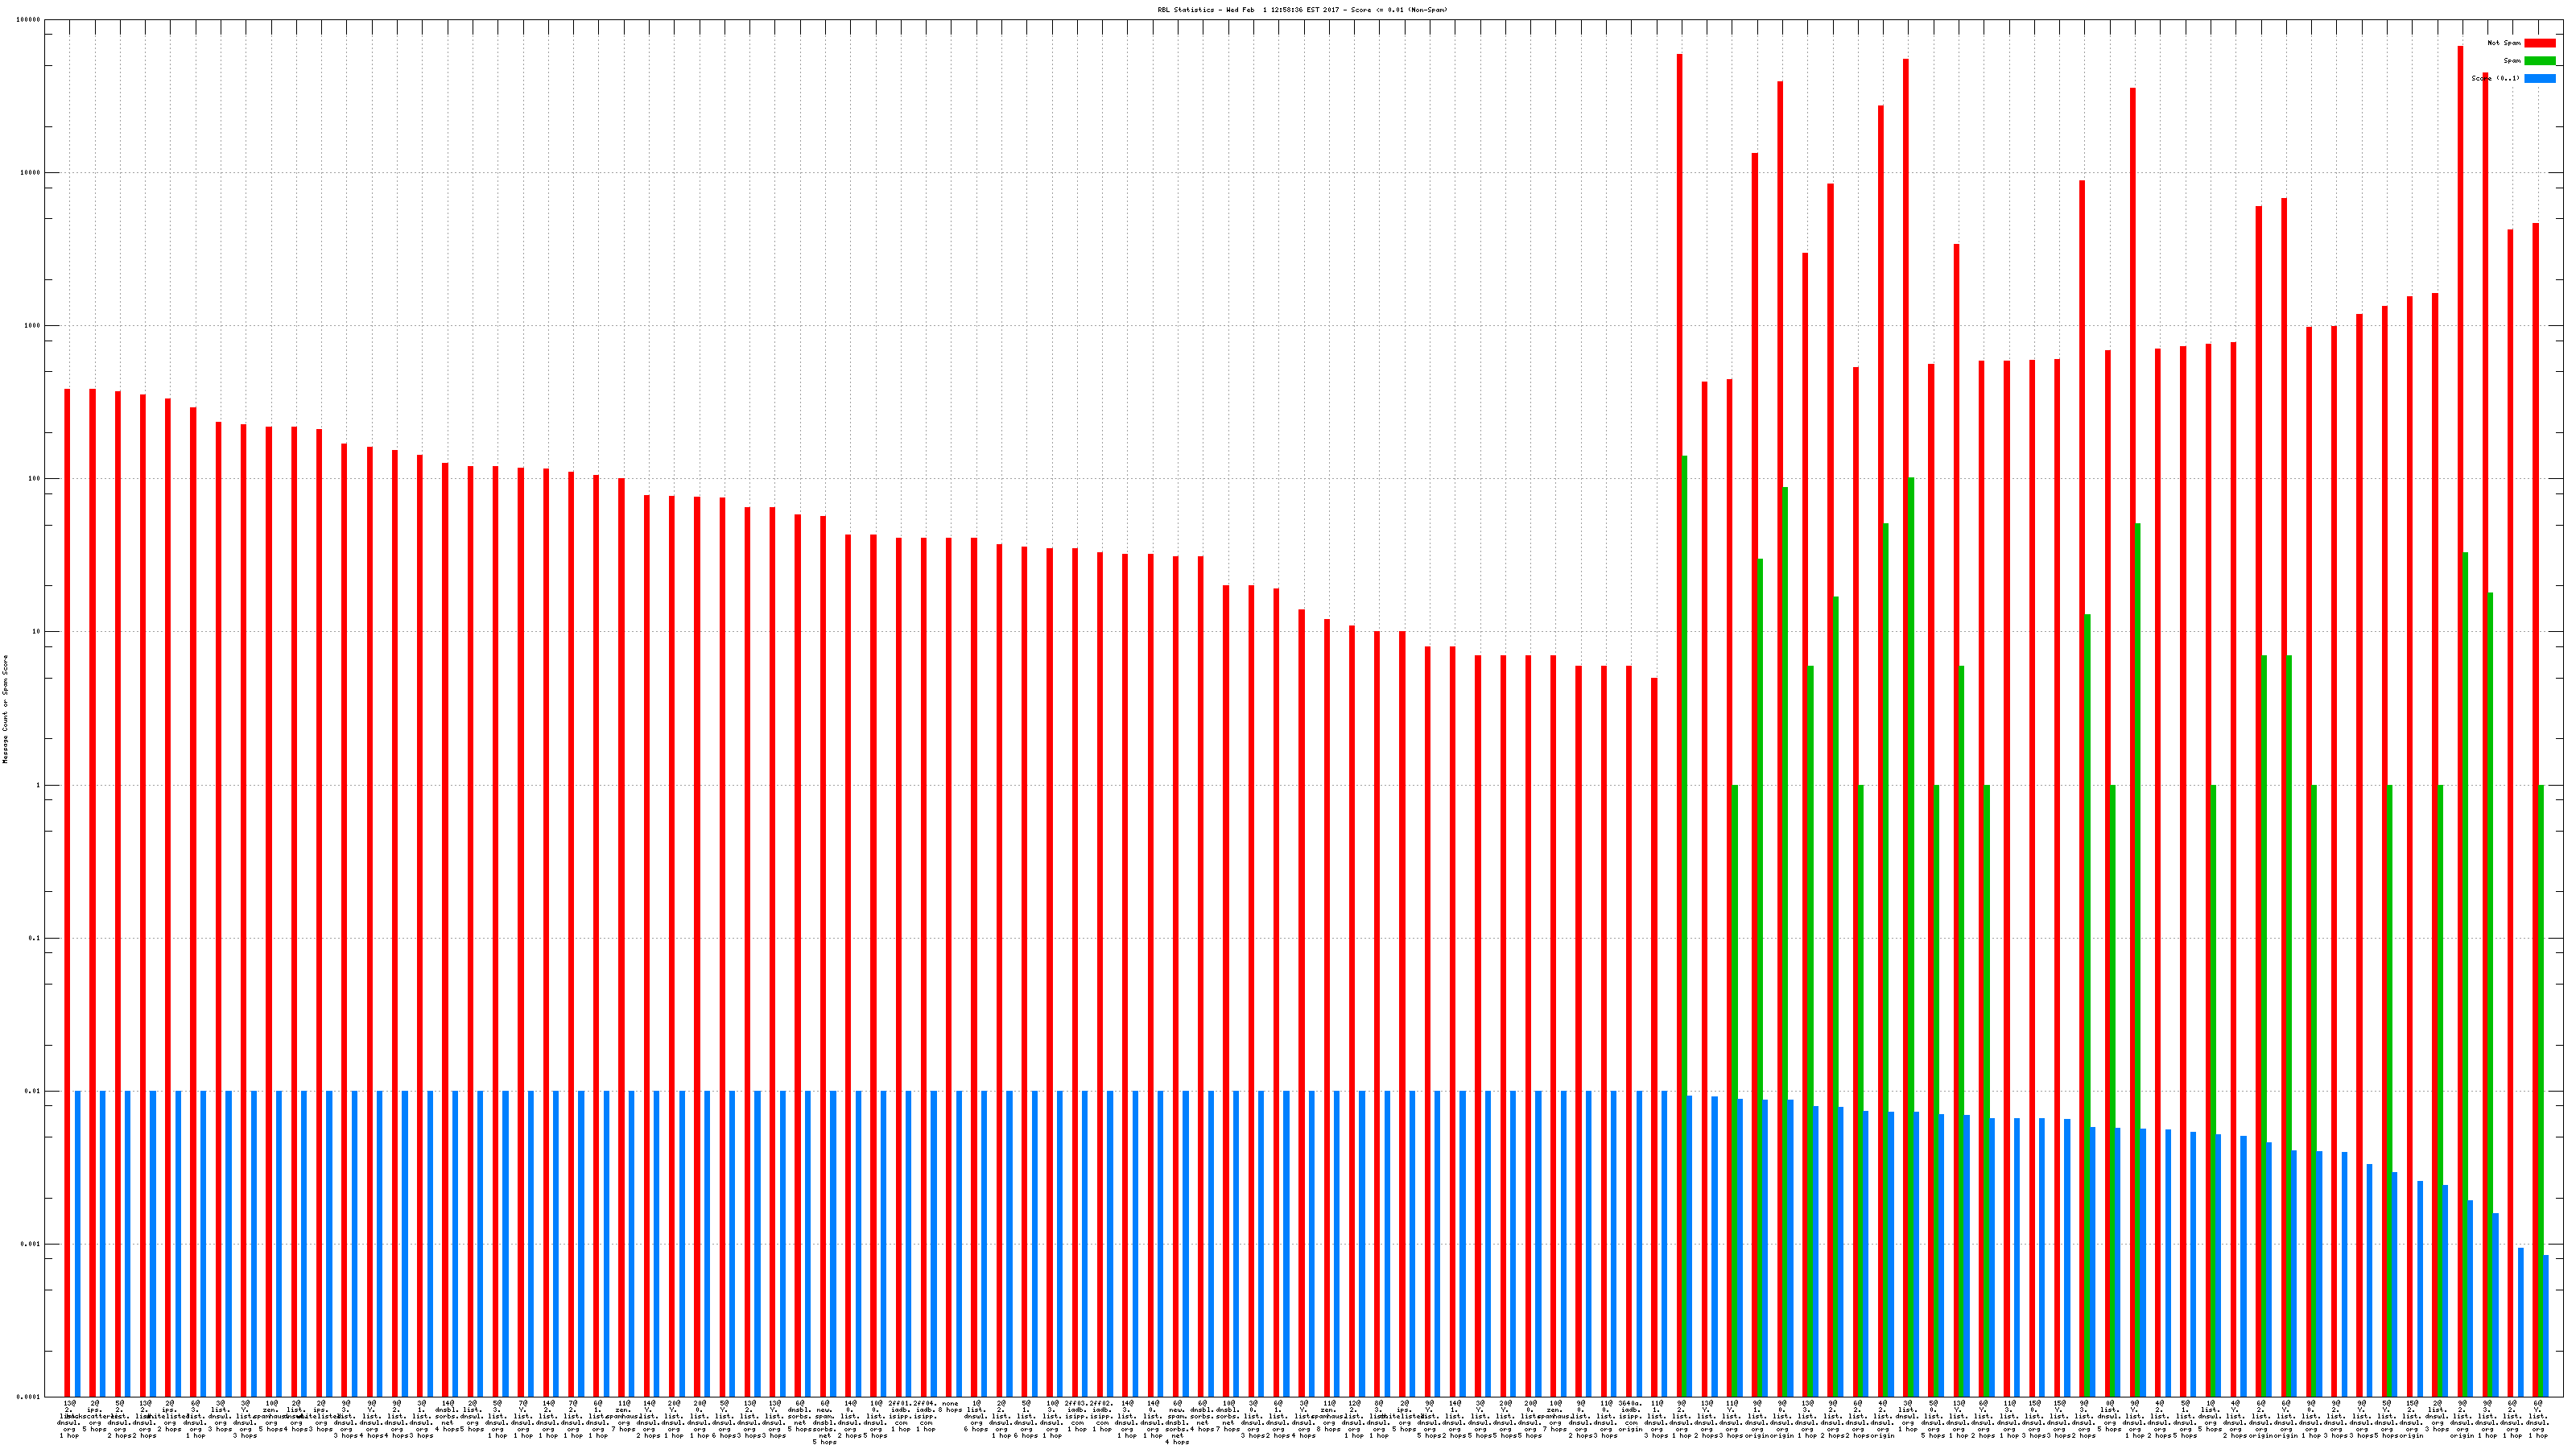Click the 100000 y-axis tick label

29,20
